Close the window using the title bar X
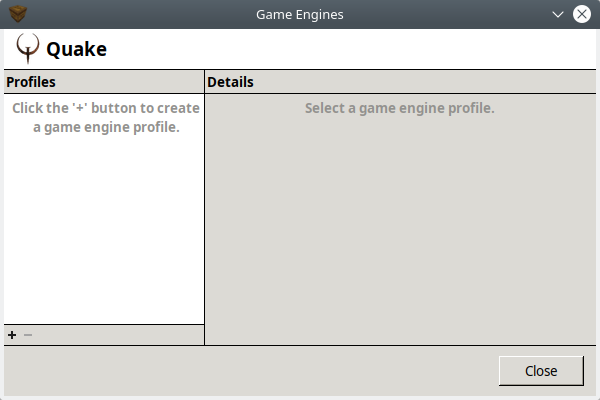 [x=582, y=14]
